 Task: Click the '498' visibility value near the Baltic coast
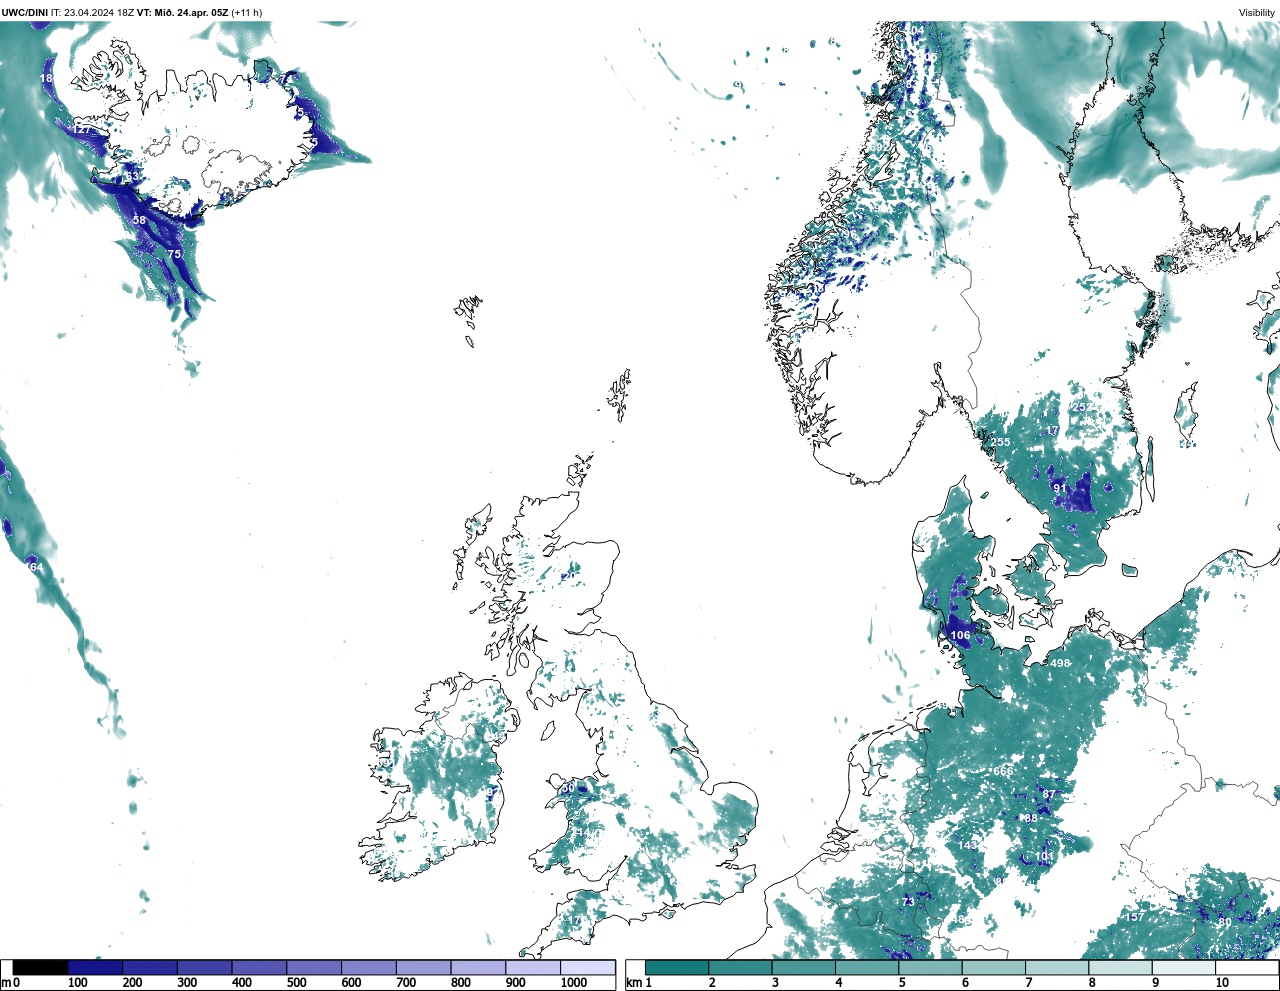(1060, 663)
